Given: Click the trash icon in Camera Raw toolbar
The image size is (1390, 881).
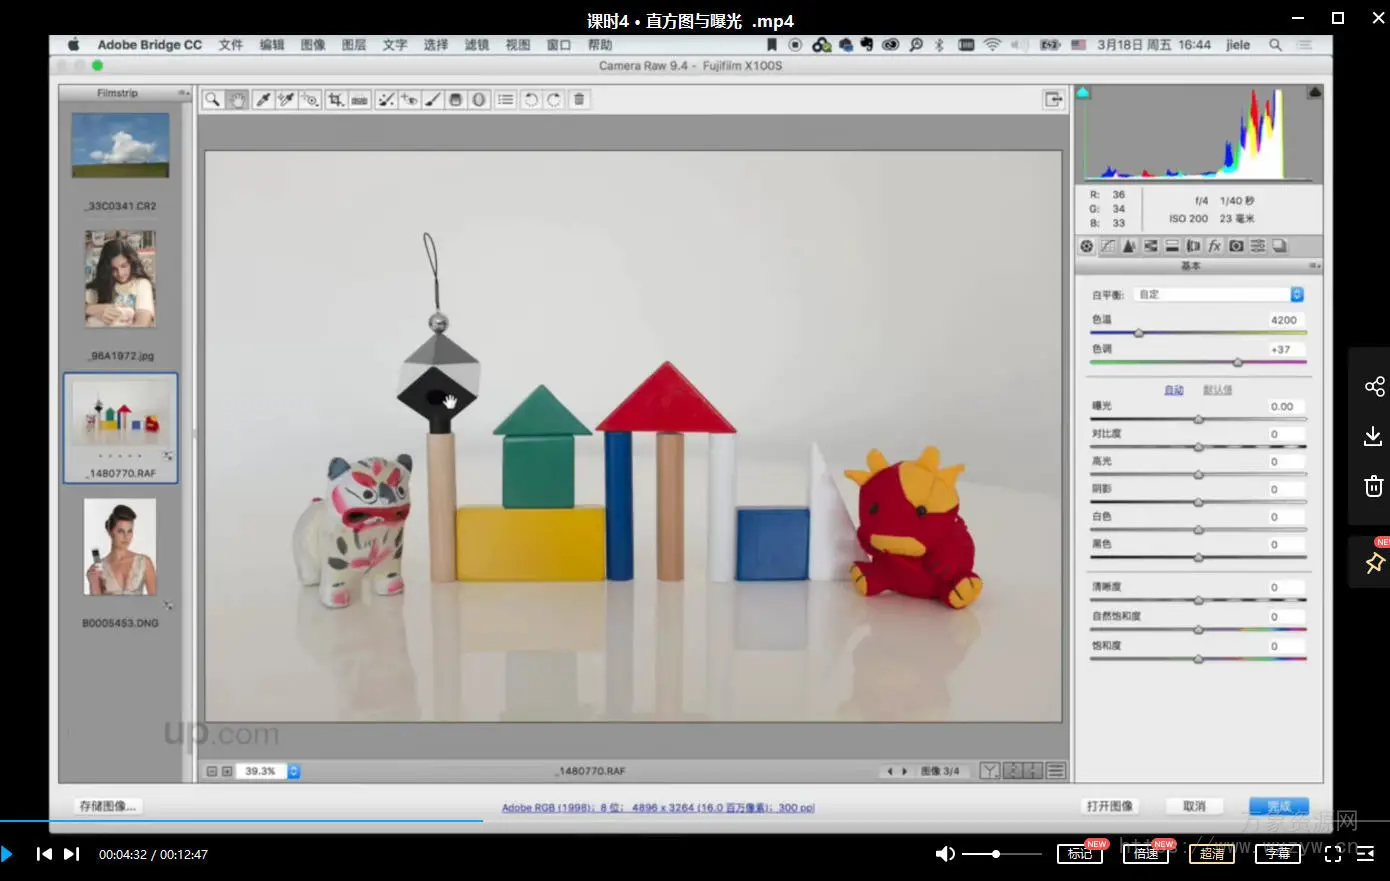Looking at the screenshot, I should point(579,100).
